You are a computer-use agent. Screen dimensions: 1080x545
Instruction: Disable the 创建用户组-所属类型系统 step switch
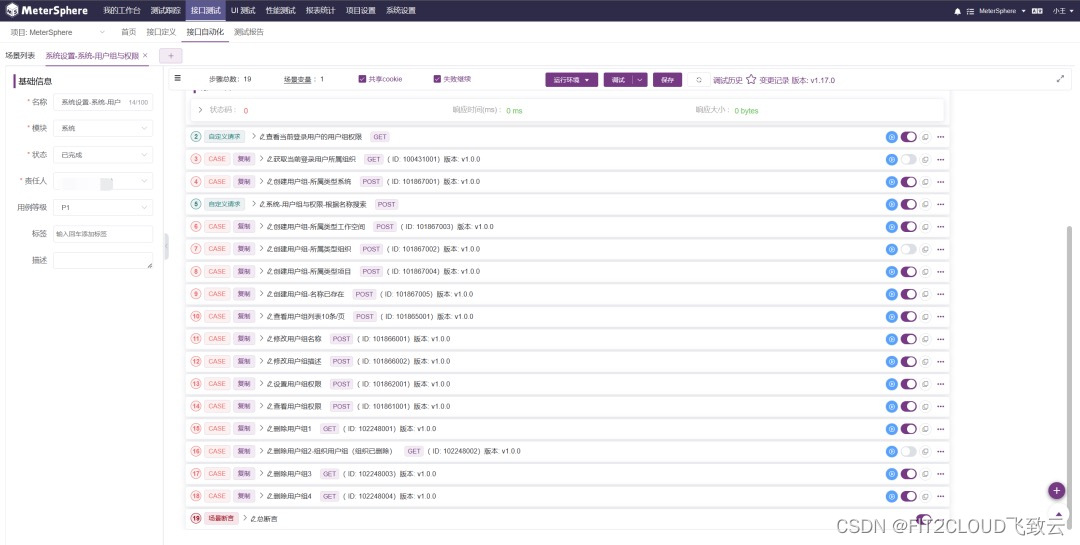[x=908, y=182]
